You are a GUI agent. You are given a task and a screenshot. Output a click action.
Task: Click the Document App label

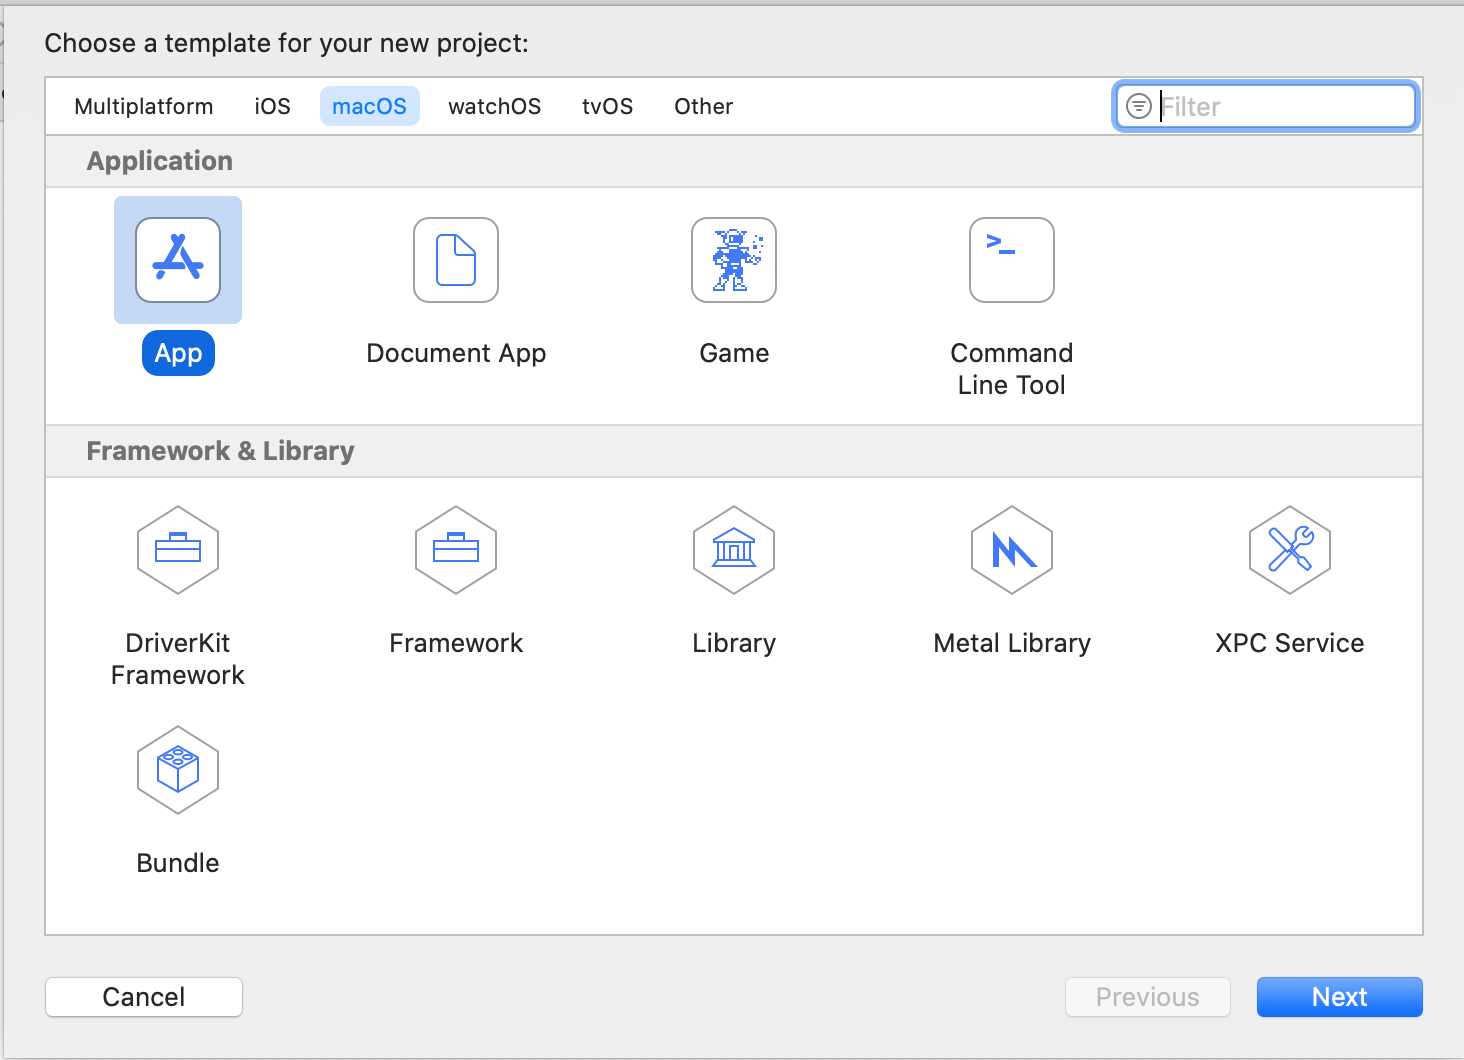[456, 353]
